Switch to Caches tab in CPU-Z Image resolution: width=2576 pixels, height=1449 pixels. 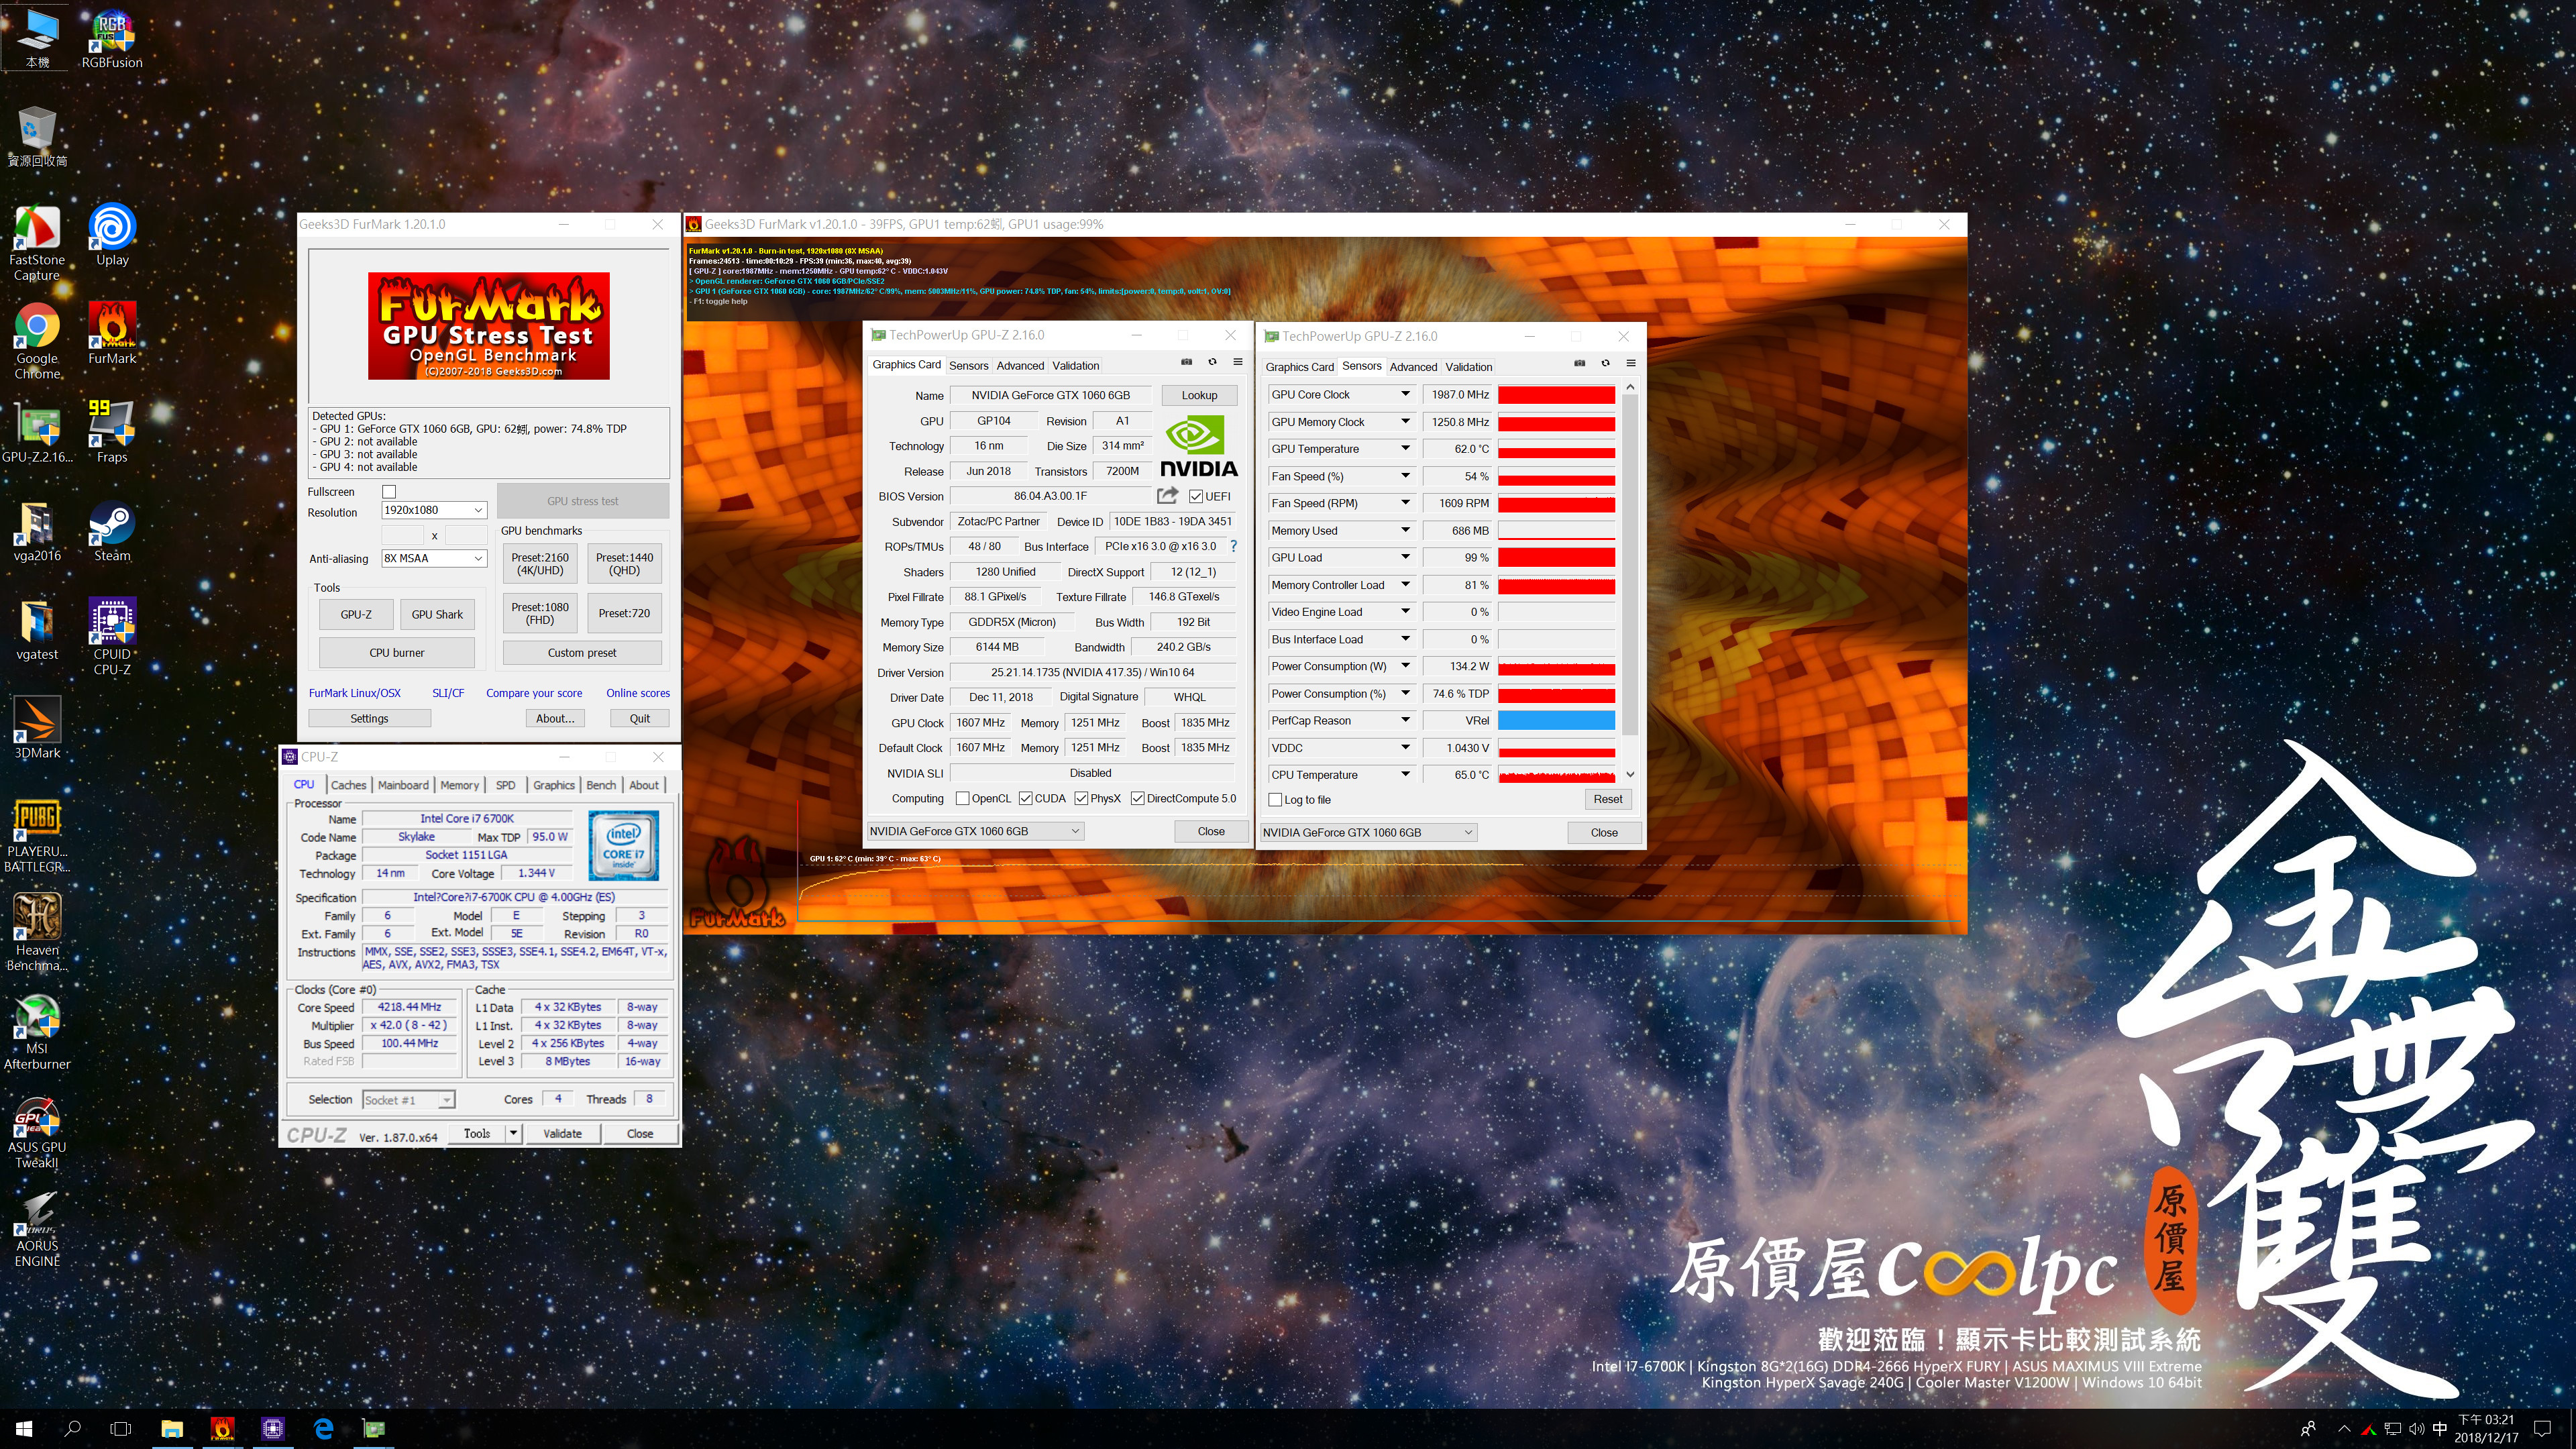[x=348, y=785]
